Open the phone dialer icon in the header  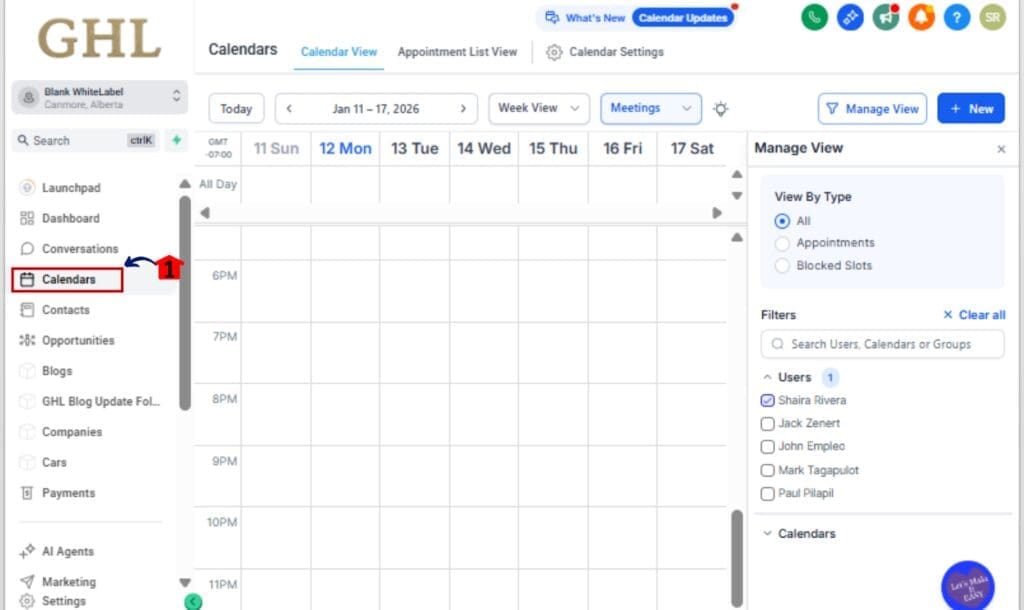(x=814, y=17)
